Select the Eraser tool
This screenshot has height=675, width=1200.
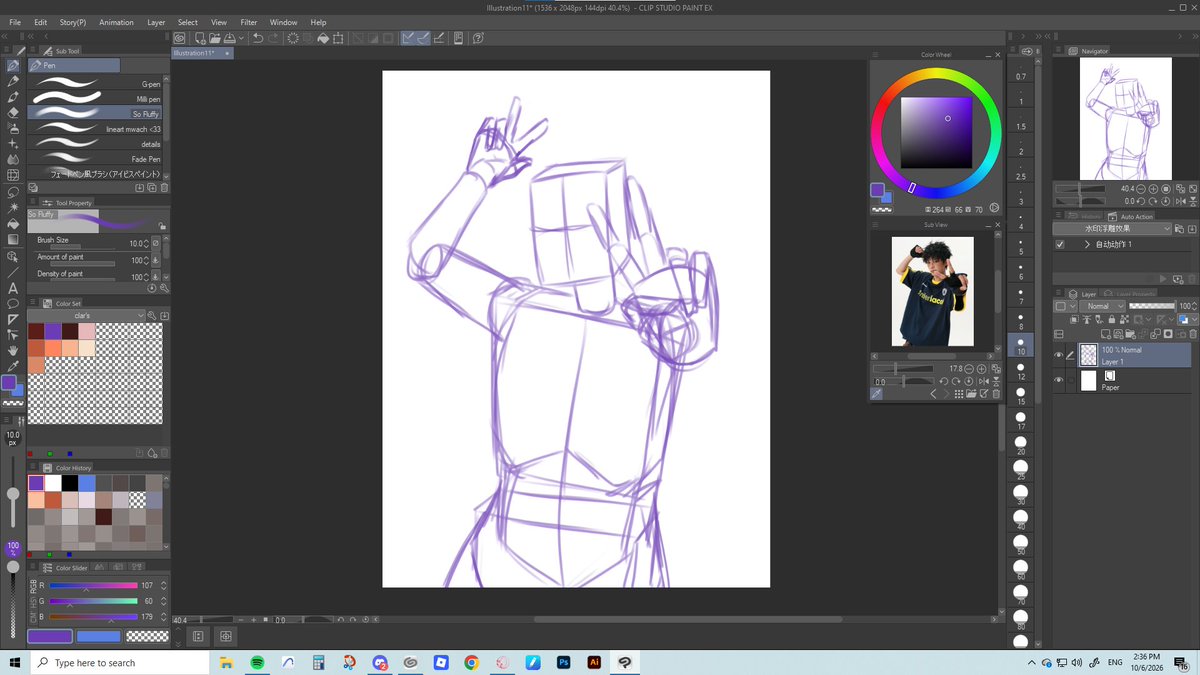pyautogui.click(x=13, y=113)
